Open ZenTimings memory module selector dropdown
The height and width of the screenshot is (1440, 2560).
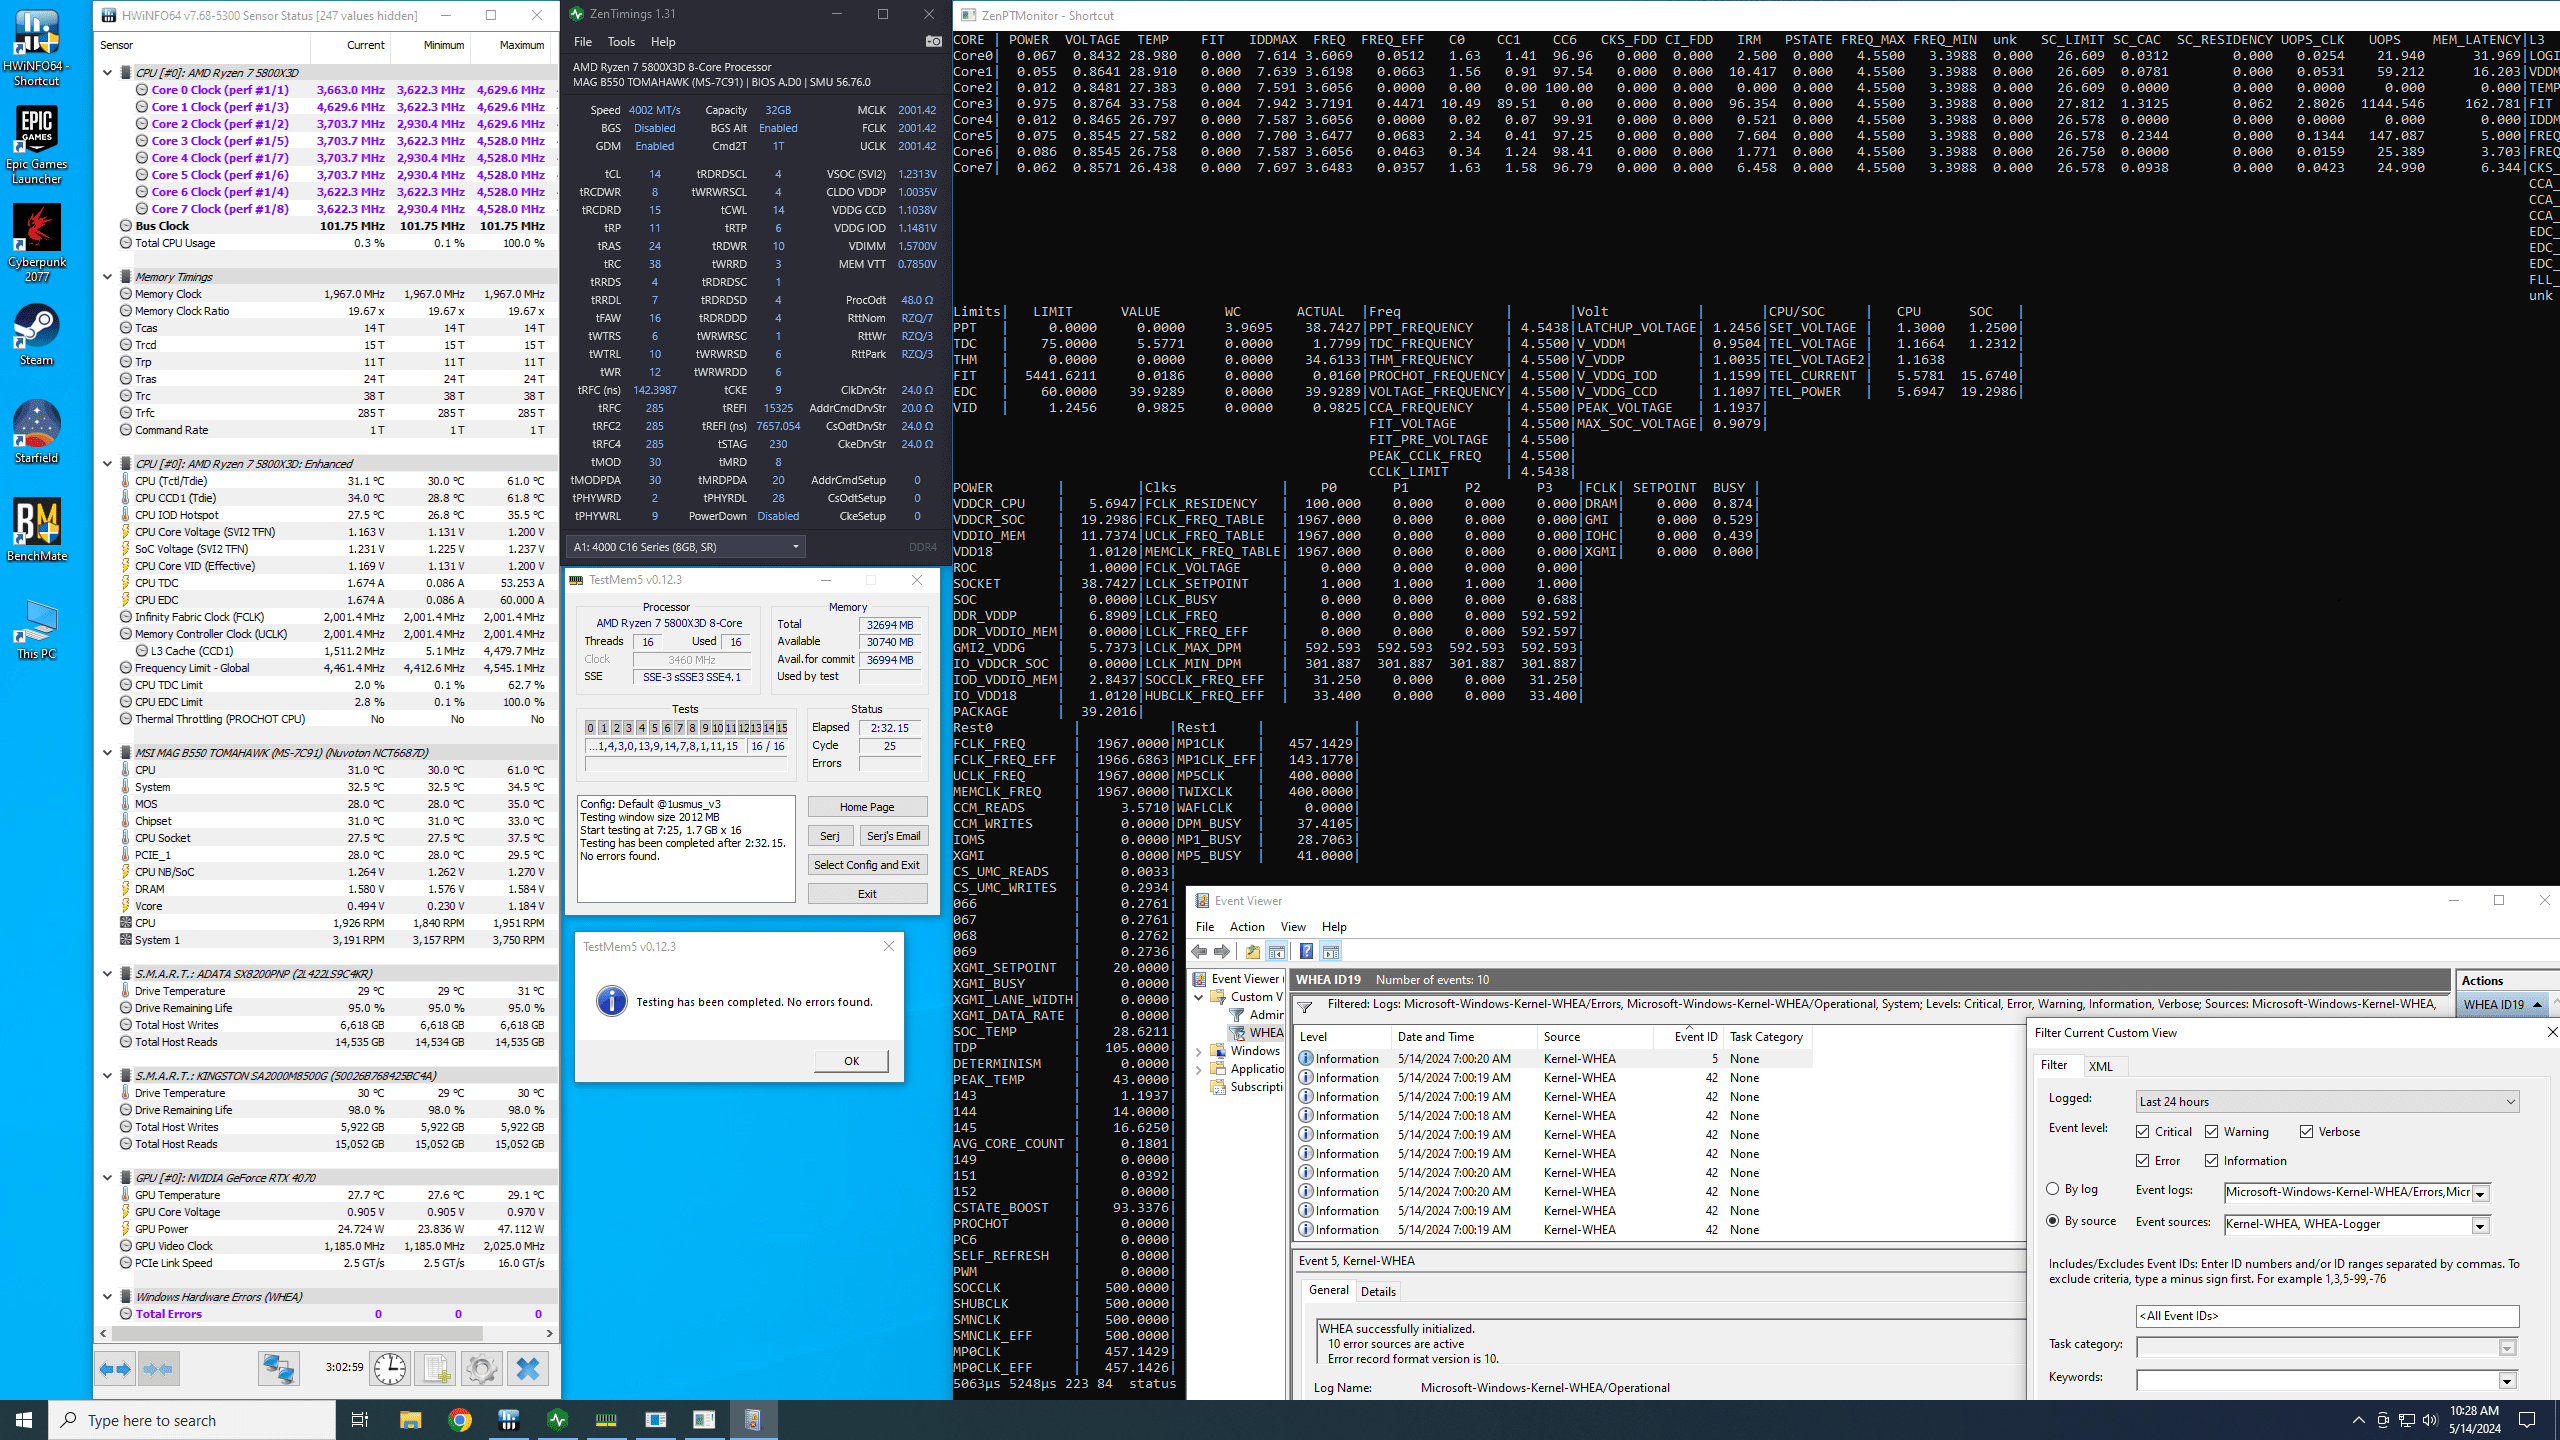[x=685, y=546]
